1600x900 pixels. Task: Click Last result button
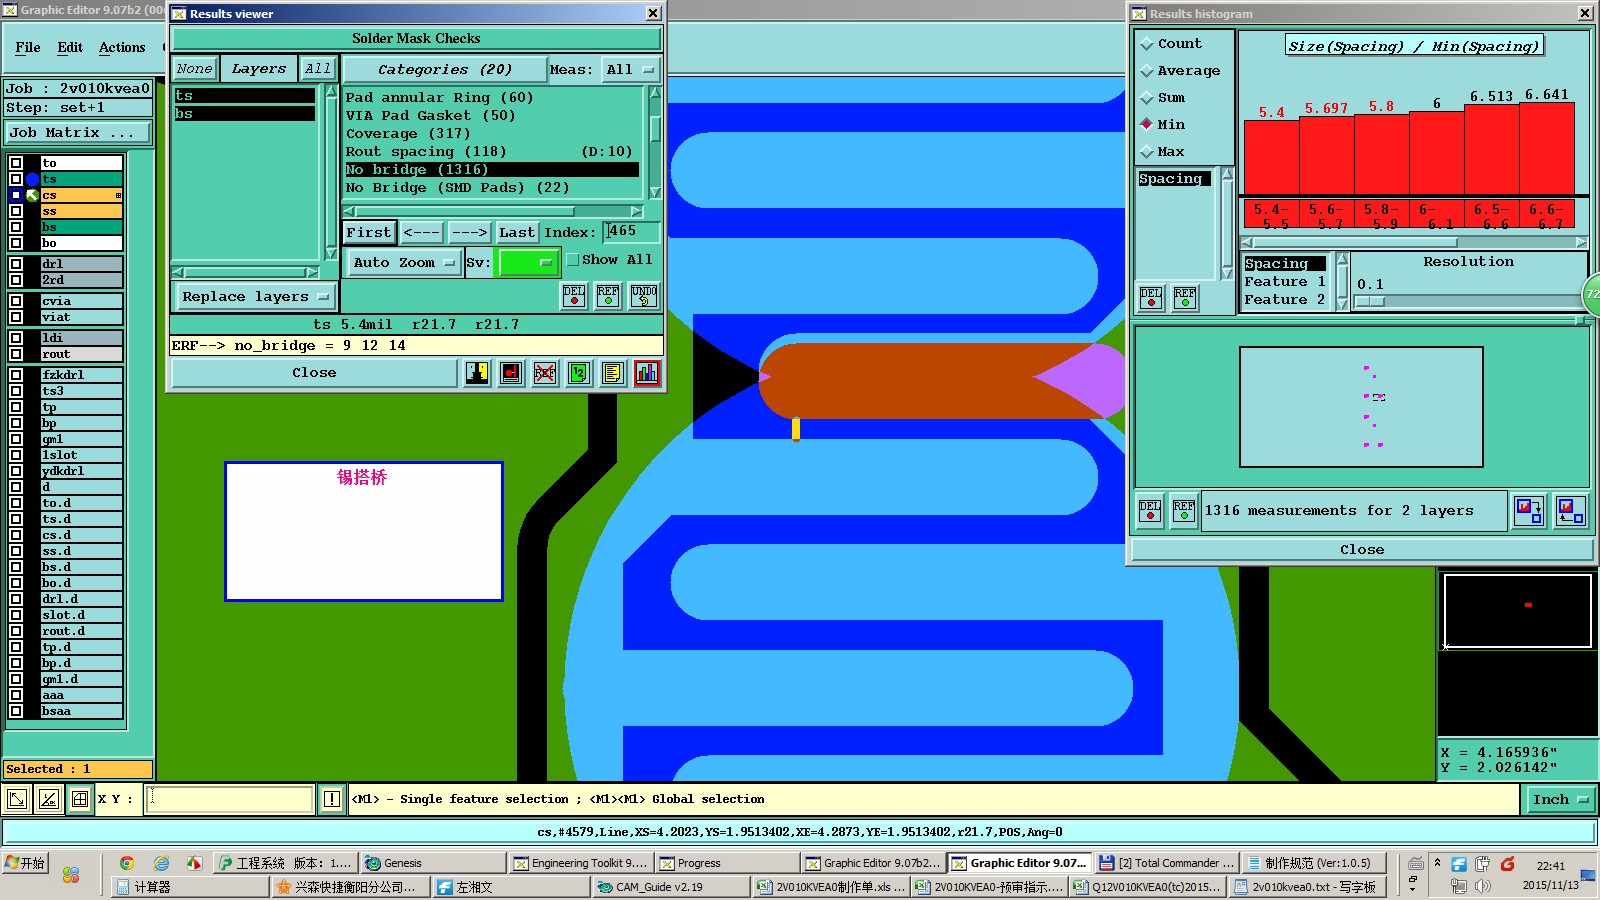coord(517,232)
